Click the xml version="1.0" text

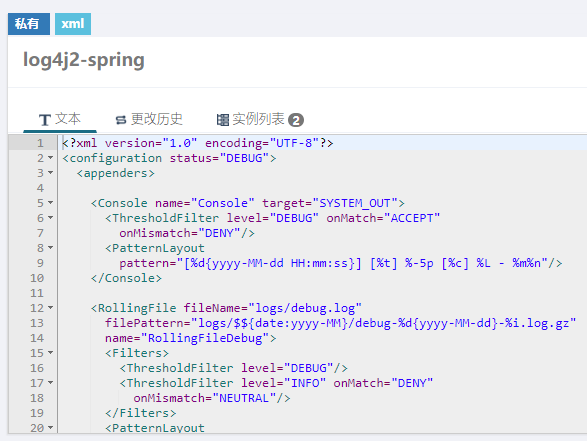click(137, 143)
